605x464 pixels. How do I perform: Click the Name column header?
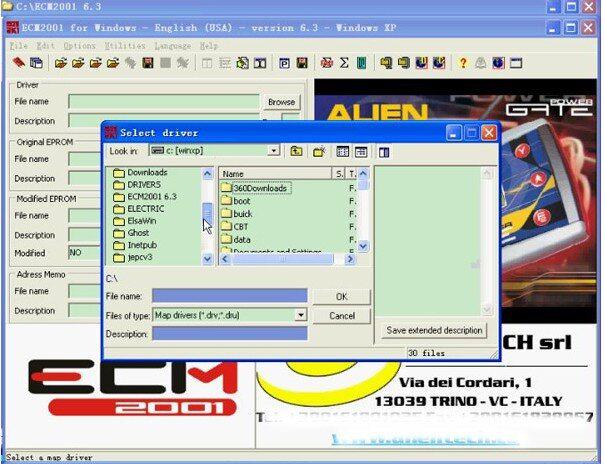(275, 174)
